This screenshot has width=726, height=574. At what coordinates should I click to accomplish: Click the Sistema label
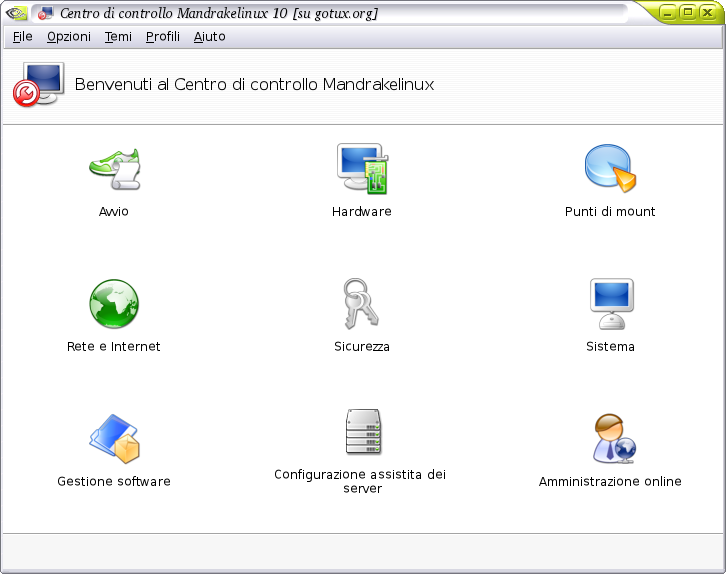tap(610, 347)
